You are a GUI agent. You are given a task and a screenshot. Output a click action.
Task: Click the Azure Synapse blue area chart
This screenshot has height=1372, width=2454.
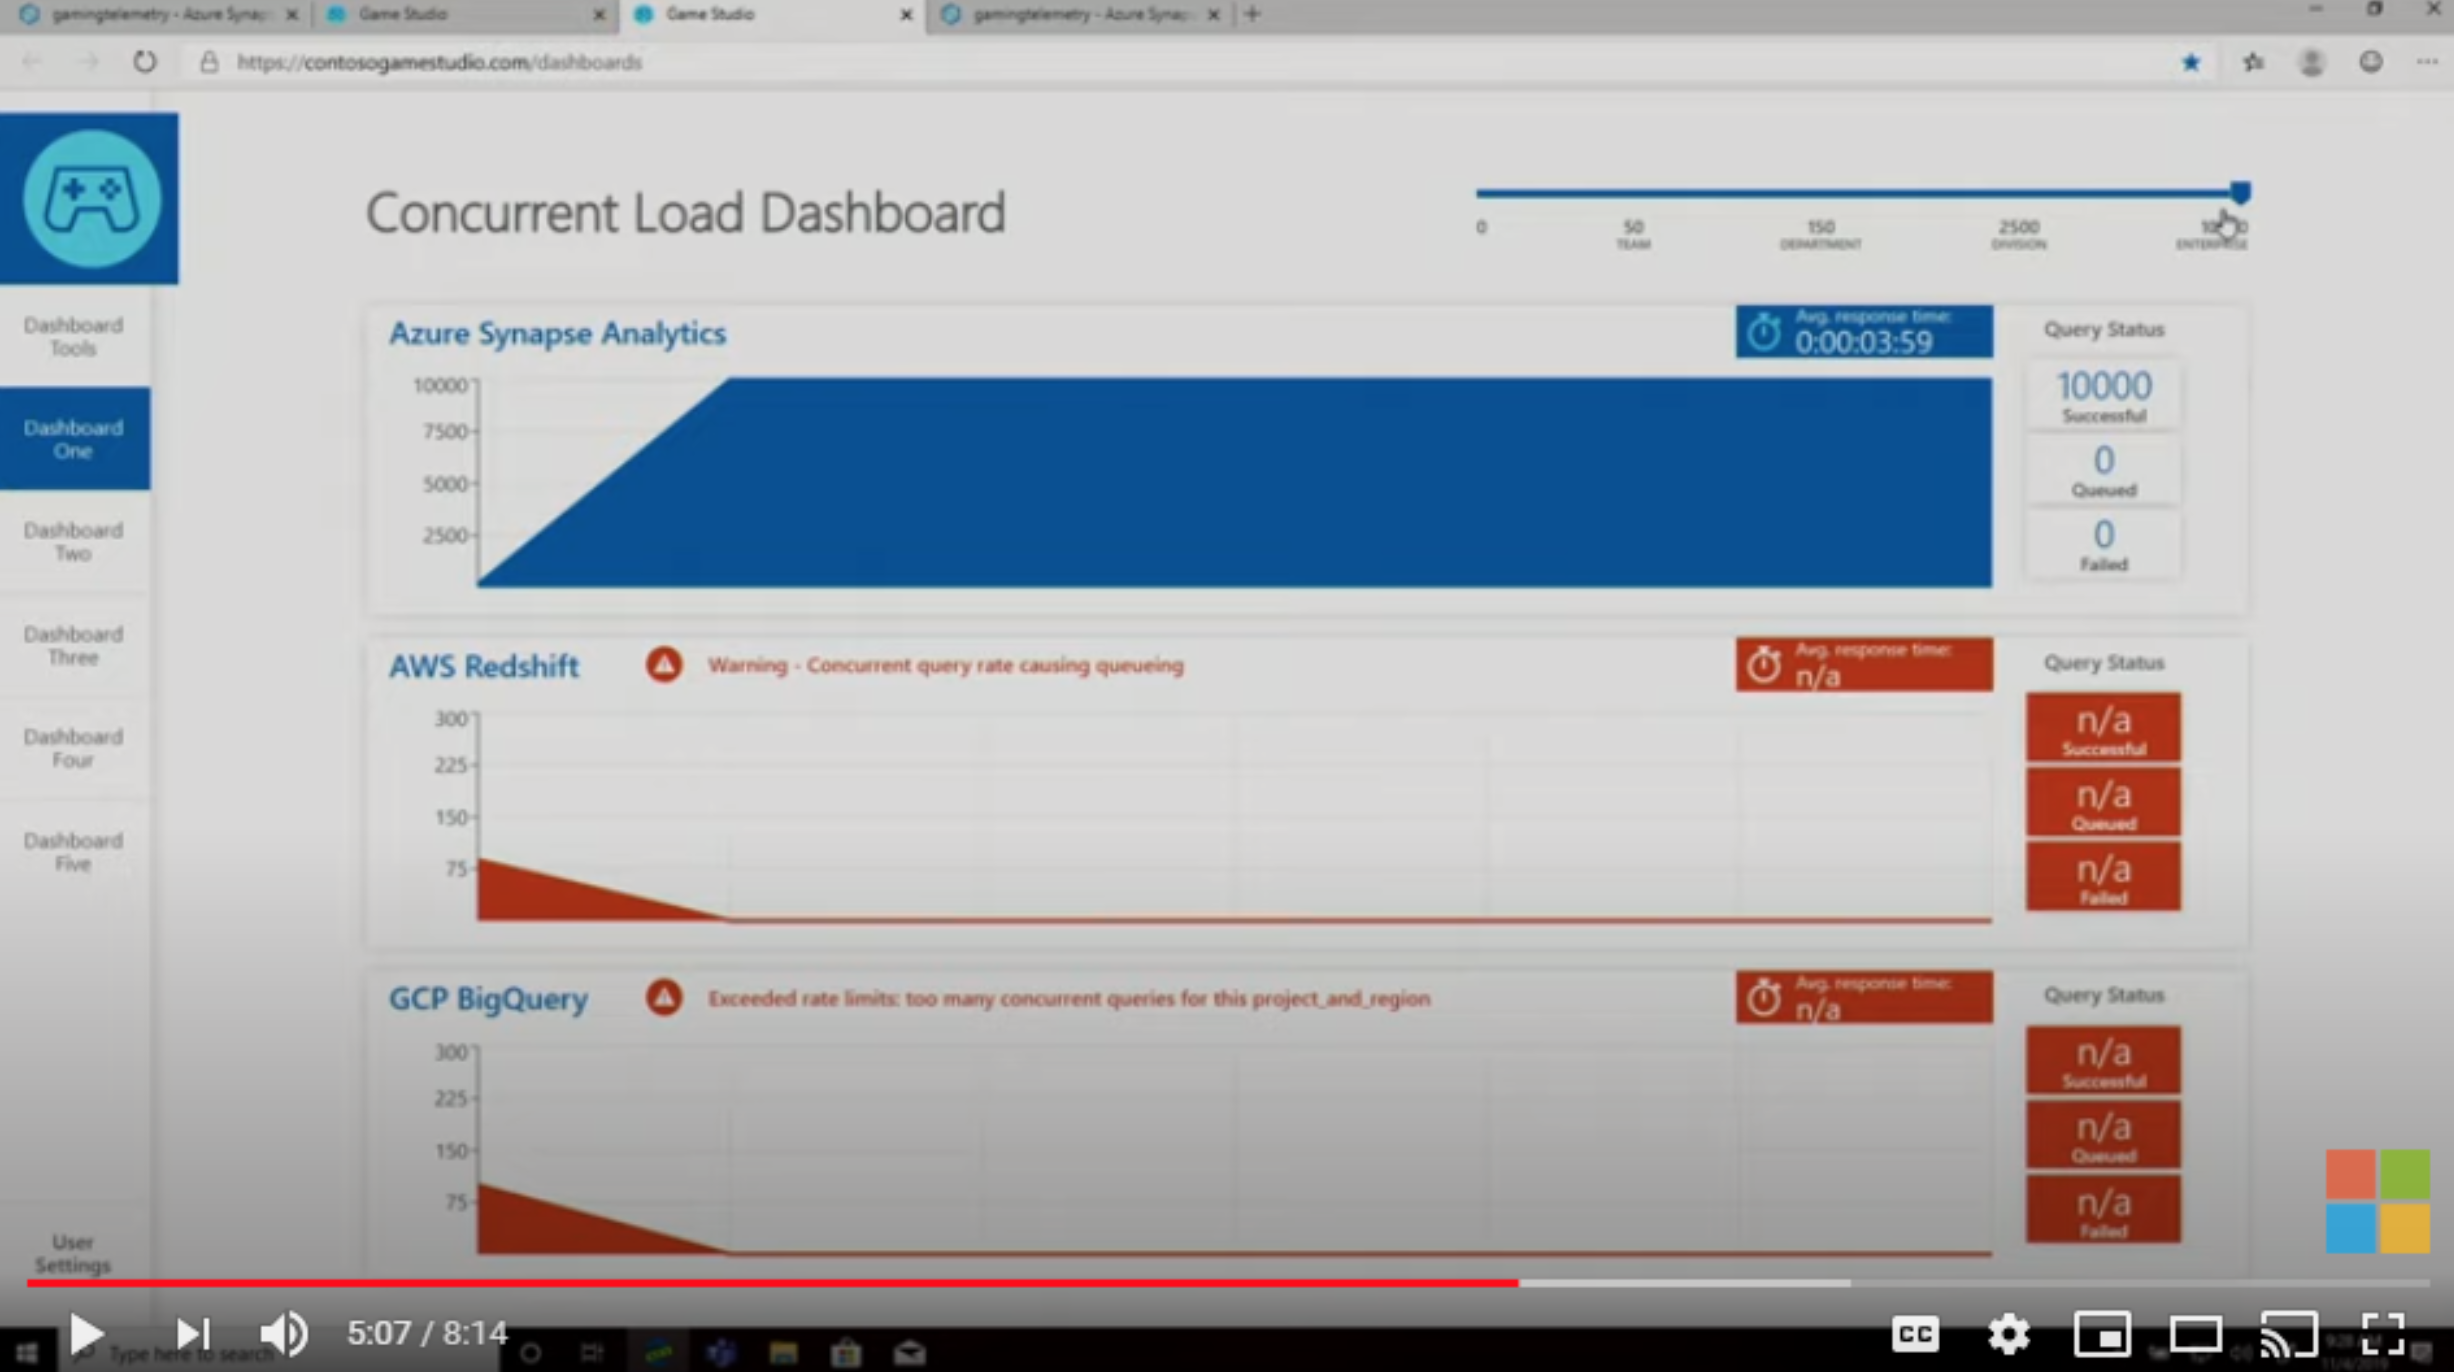(x=1235, y=482)
